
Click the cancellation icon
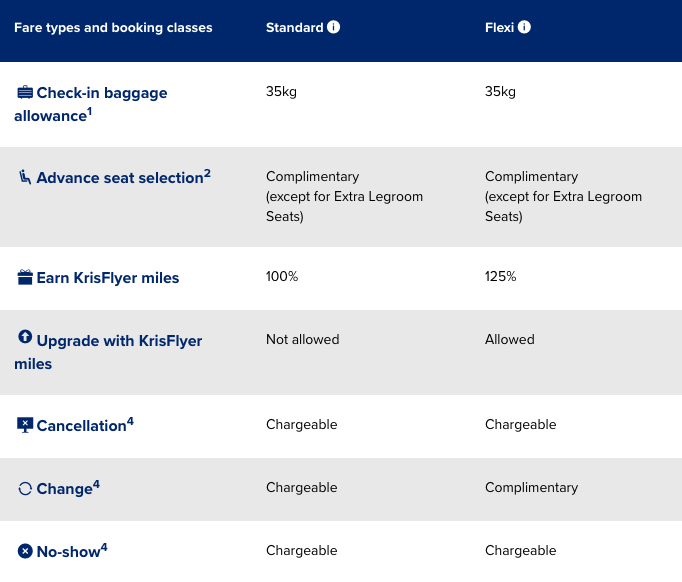tap(25, 425)
